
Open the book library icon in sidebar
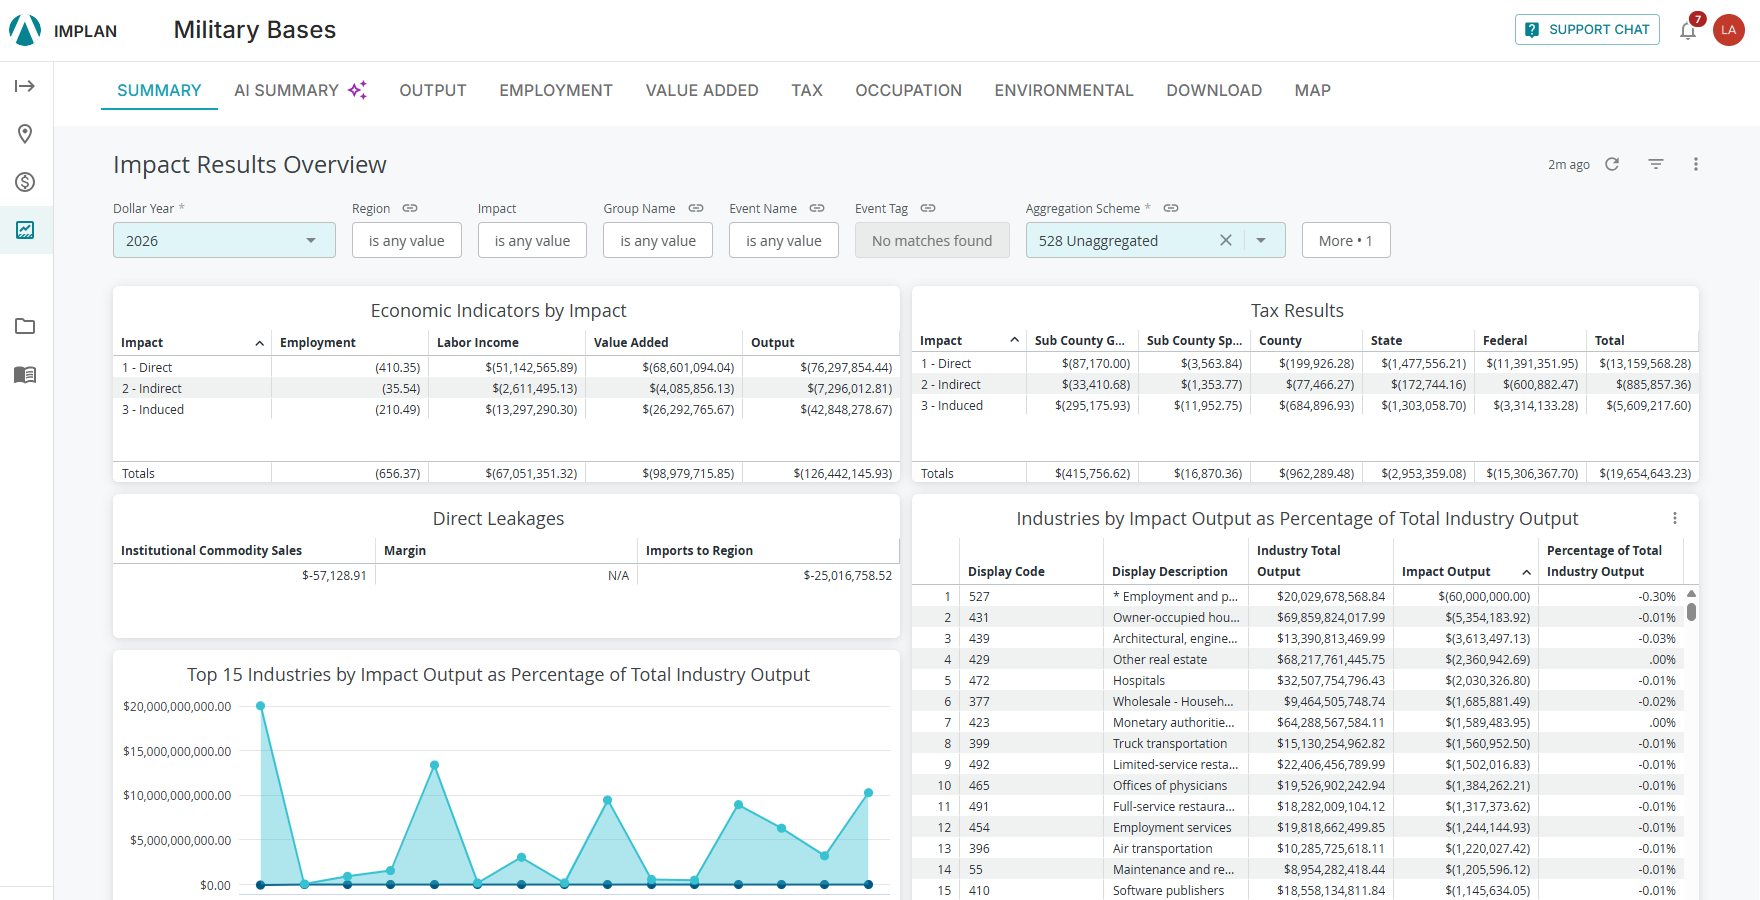25,375
